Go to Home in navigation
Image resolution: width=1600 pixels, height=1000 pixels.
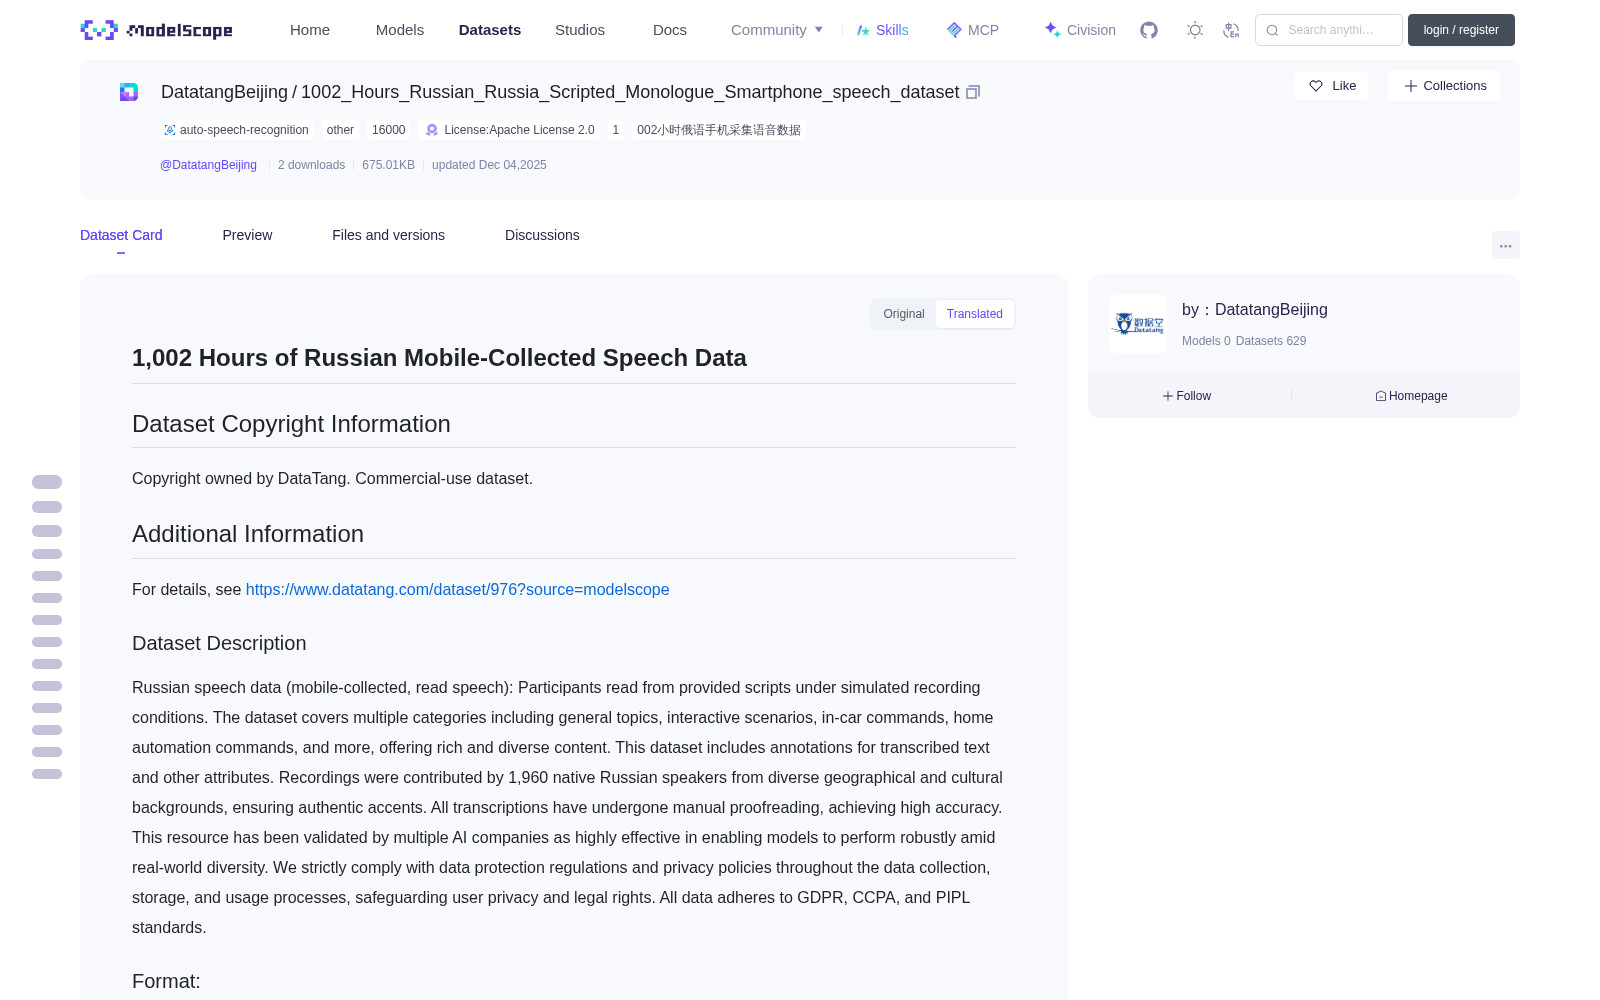tap(310, 30)
